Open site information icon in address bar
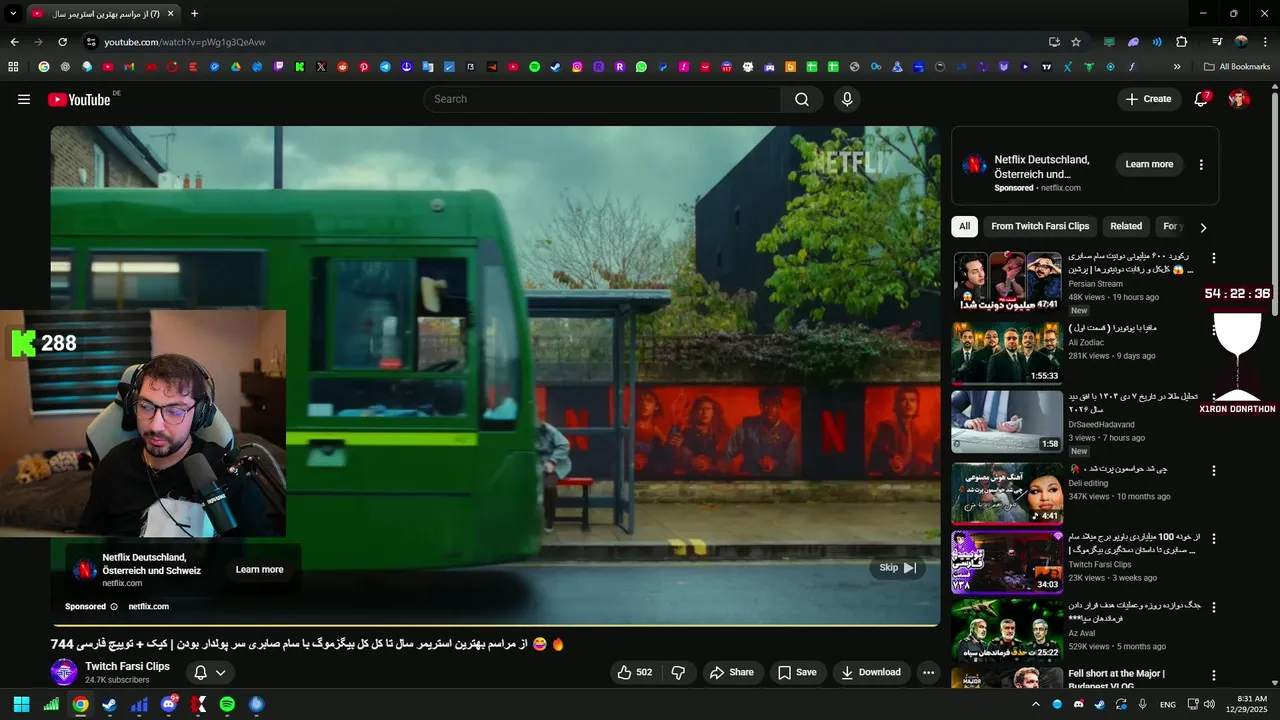The width and height of the screenshot is (1280, 720). (x=91, y=42)
